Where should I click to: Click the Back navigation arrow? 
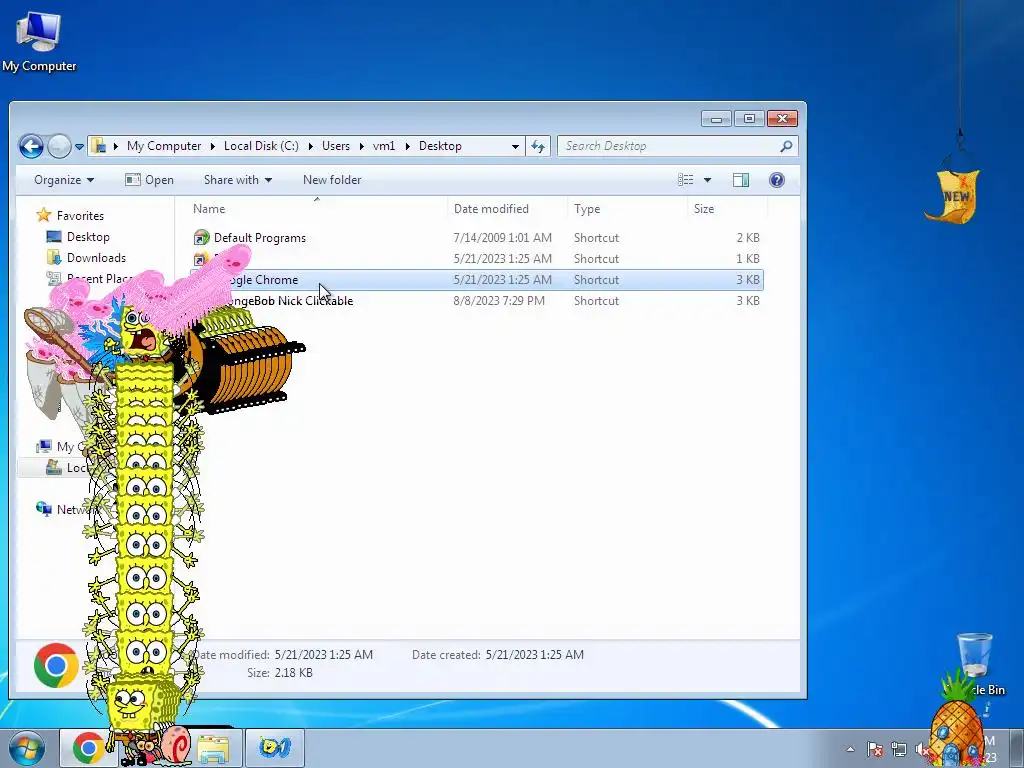pyautogui.click(x=31, y=146)
